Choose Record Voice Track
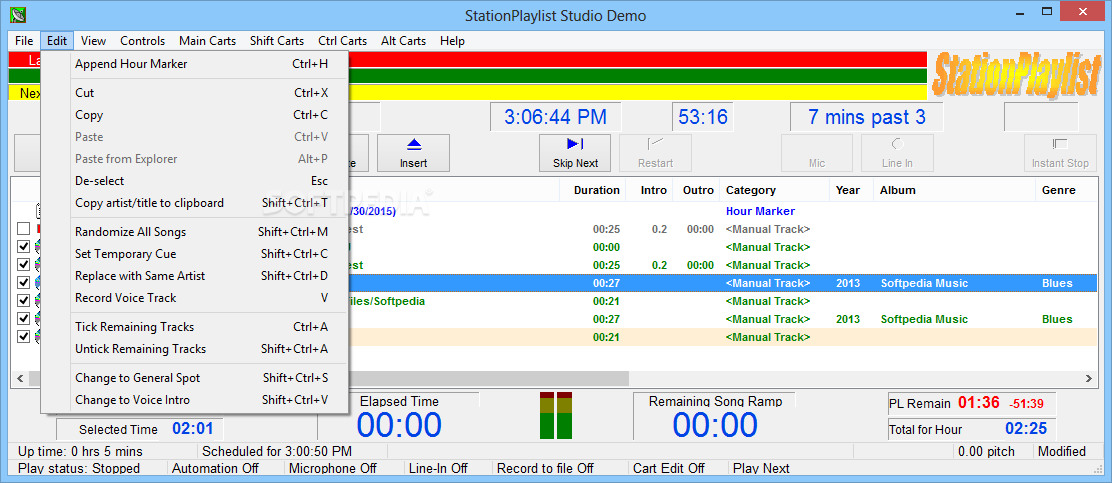This screenshot has width=1112, height=483. [194, 298]
